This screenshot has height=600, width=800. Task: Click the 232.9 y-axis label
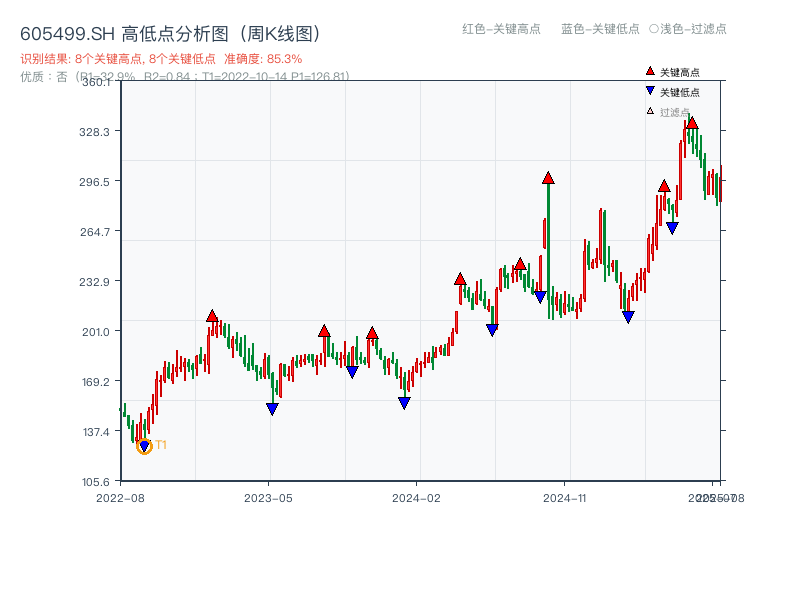click(x=94, y=282)
